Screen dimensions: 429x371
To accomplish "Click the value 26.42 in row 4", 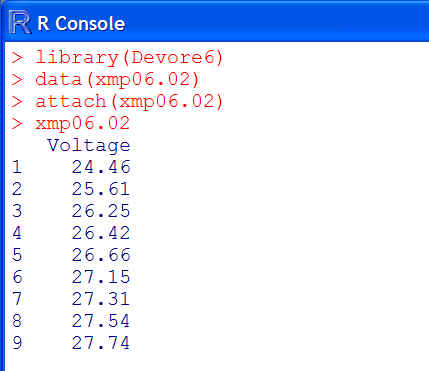I will tap(101, 233).
